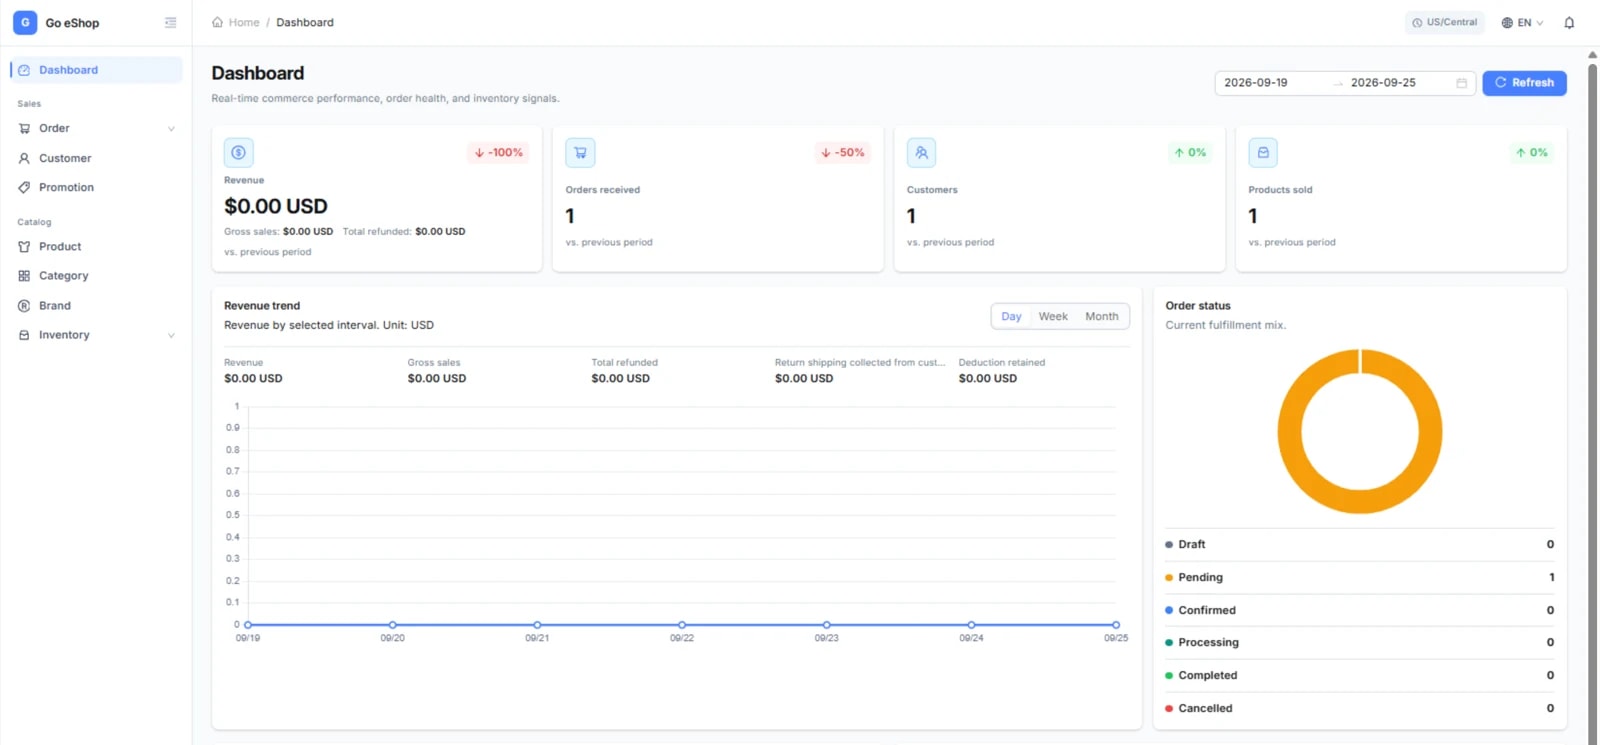Click the Orders received cart icon

coord(580,152)
